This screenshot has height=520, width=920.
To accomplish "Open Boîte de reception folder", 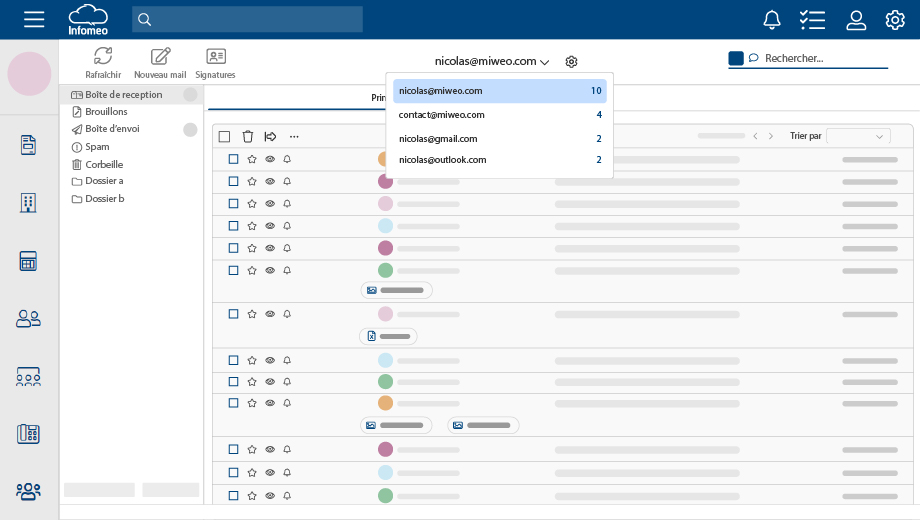I will pyautogui.click(x=131, y=94).
